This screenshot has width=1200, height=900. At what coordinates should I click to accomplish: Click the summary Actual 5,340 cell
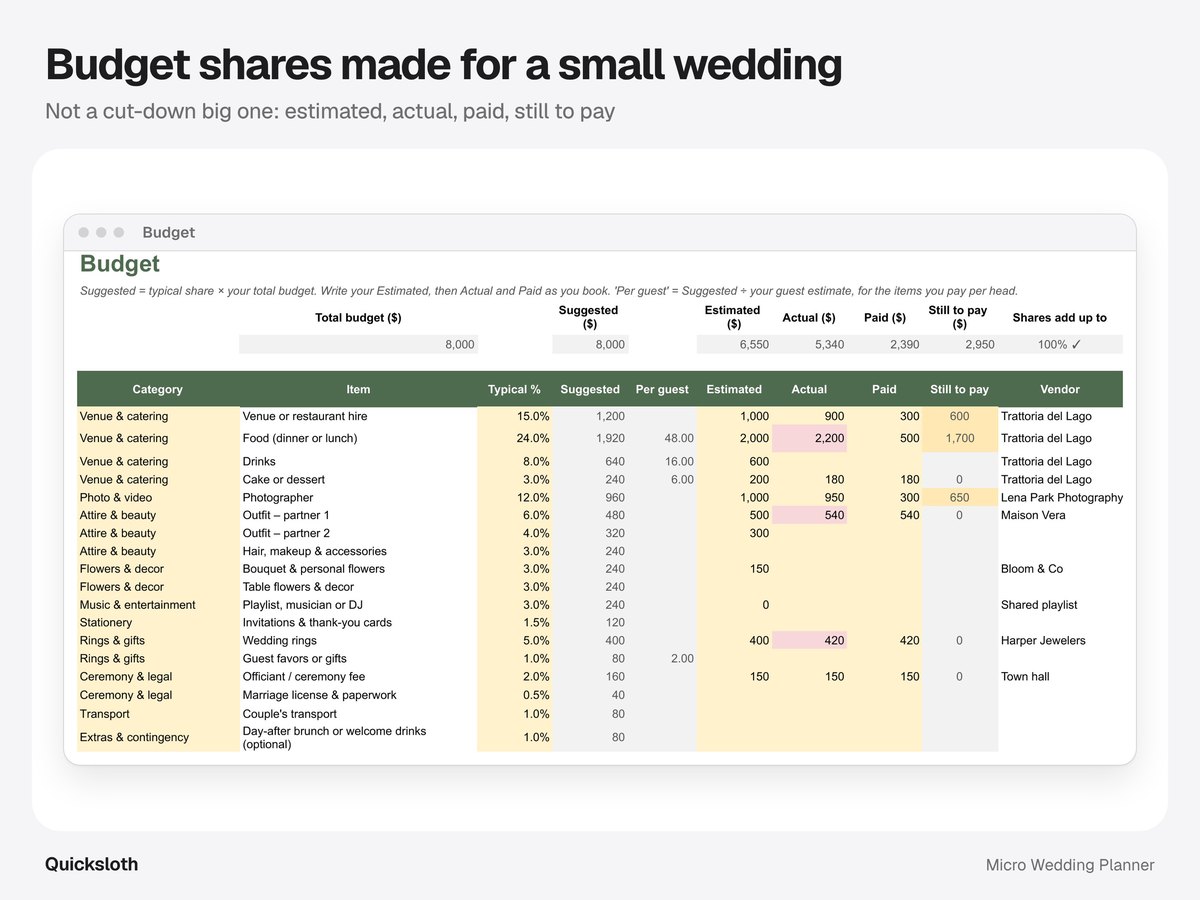coord(809,344)
